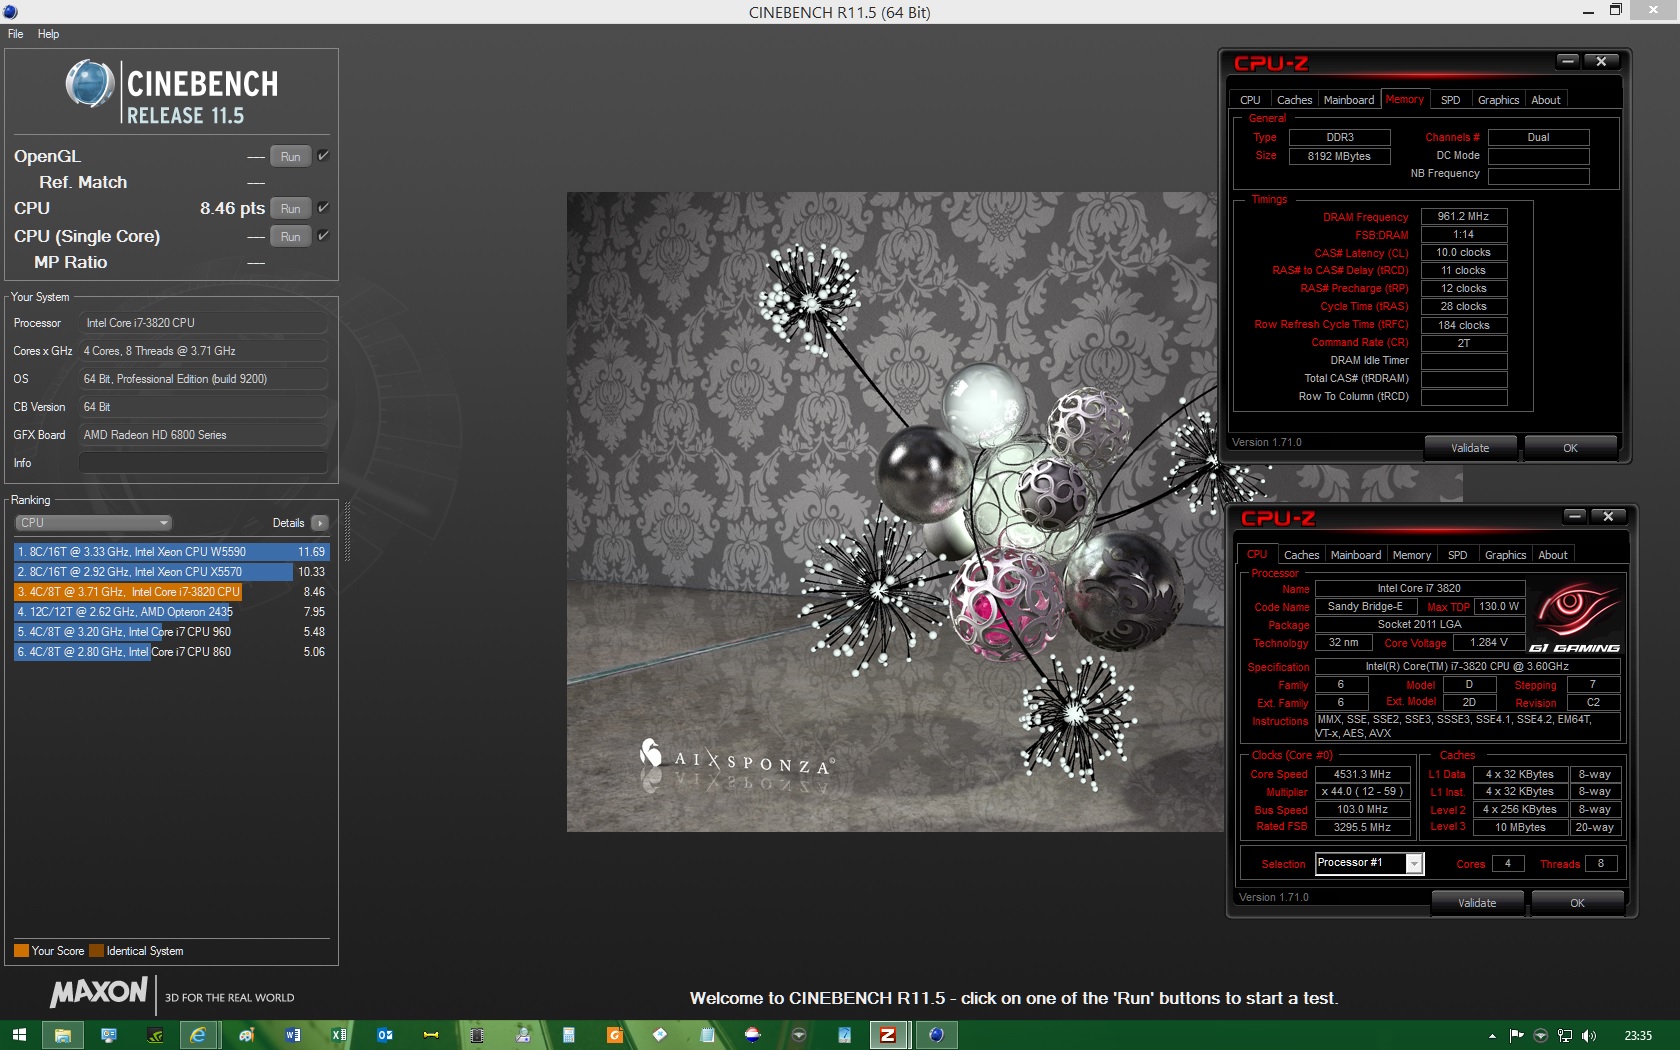1680x1050 pixels.
Task: Switch to Memory tab in lower CPU-Z
Action: (x=1411, y=555)
